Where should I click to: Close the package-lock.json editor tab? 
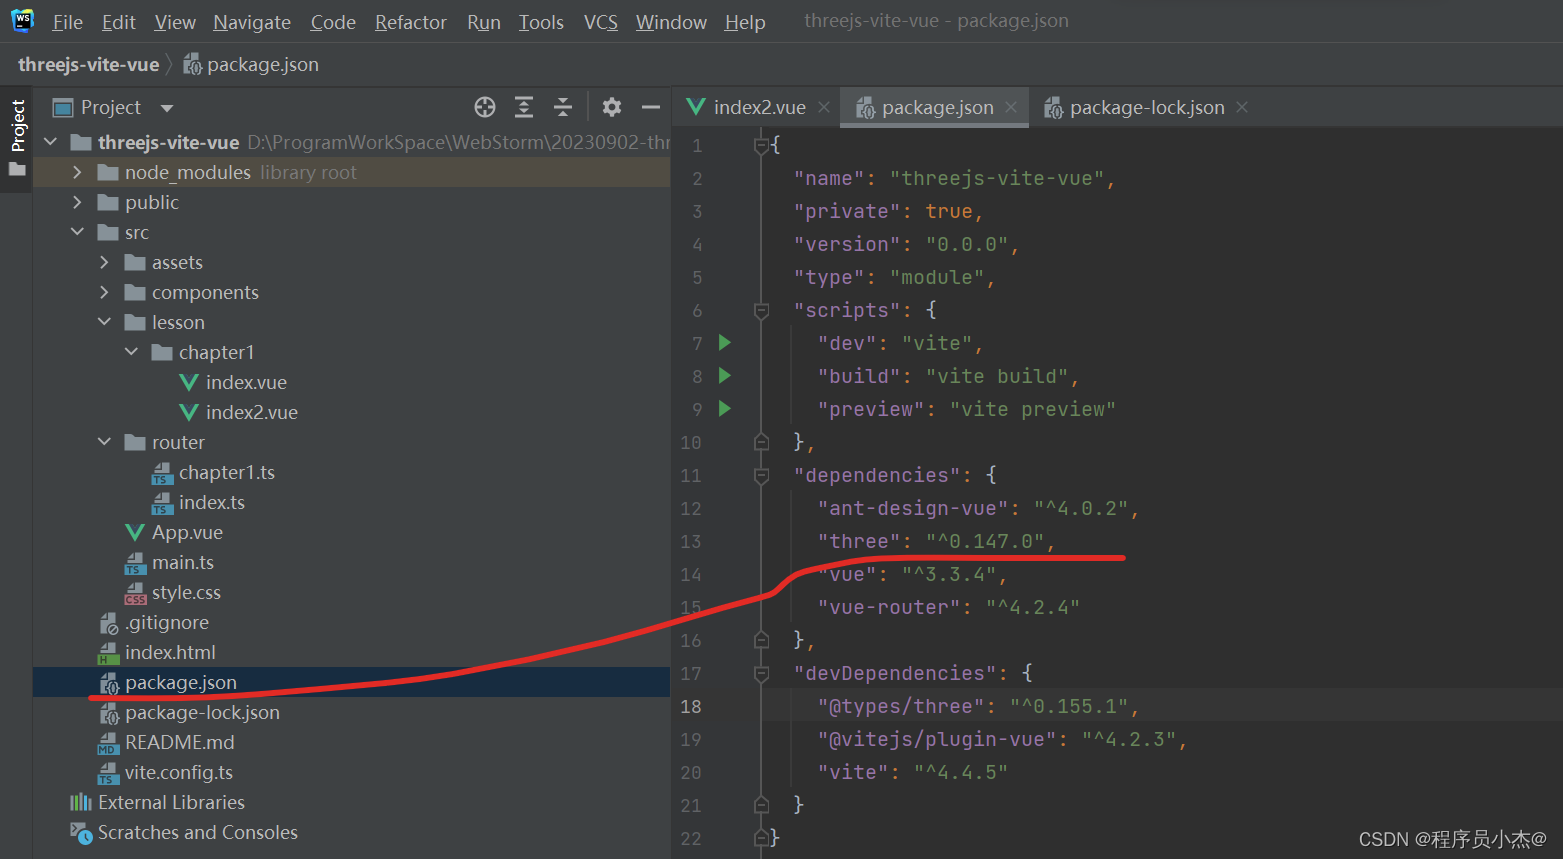click(1242, 107)
